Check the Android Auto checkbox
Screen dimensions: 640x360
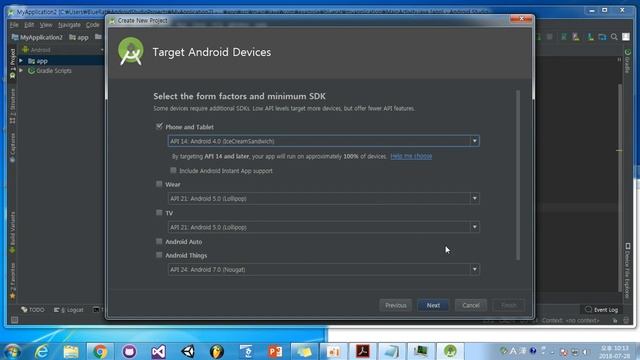coord(159,241)
